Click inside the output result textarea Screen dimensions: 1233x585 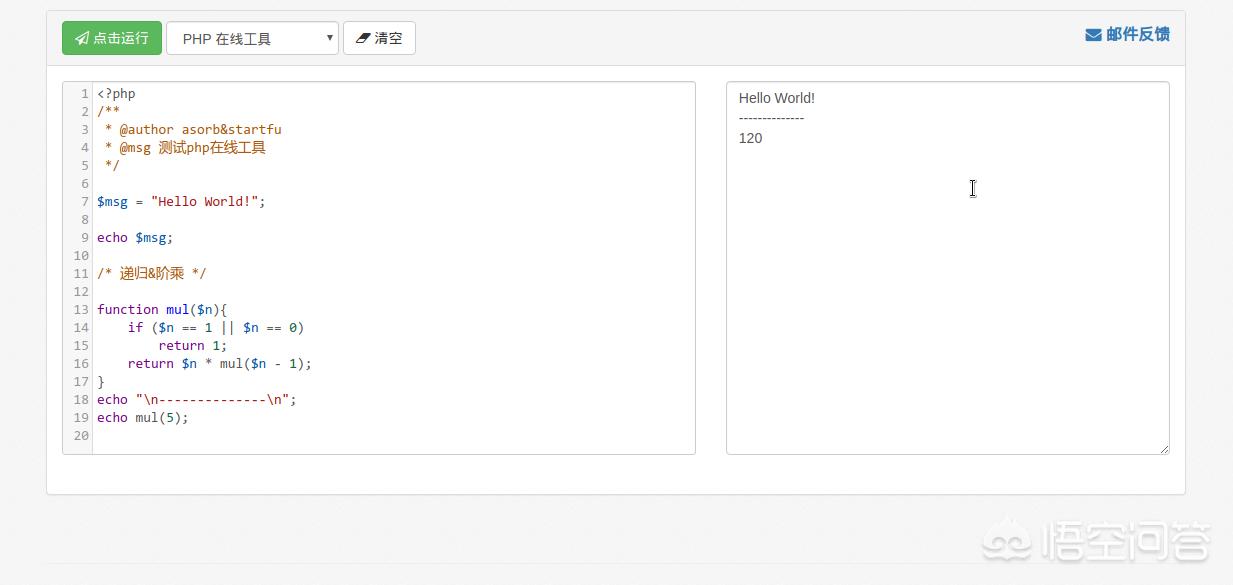[x=947, y=268]
